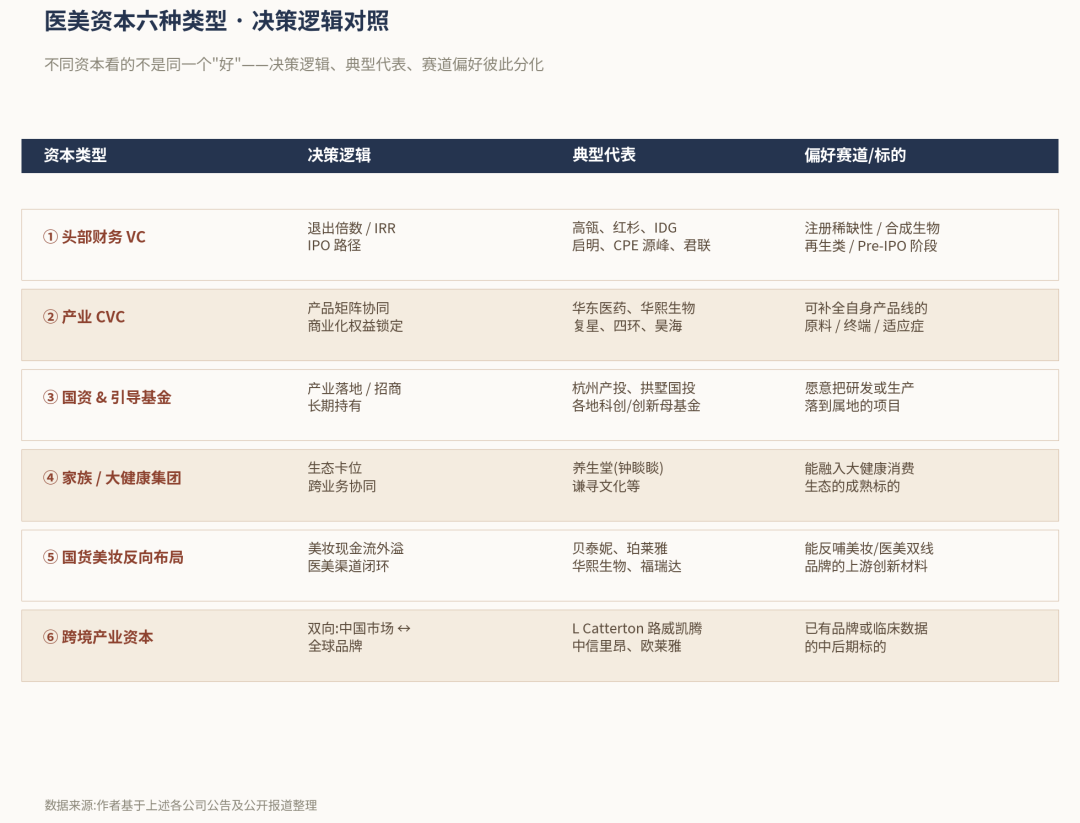Click the cell 退出倍数 / IRR IPO 路径
Image resolution: width=1080 pixels, height=823 pixels.
351,237
